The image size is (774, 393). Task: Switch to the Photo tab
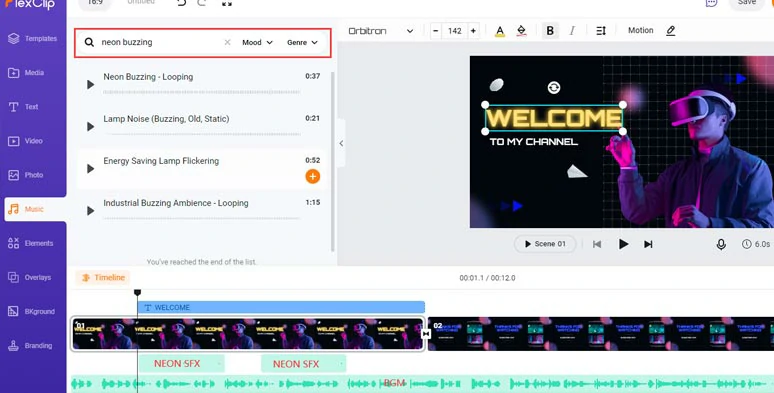click(33, 175)
